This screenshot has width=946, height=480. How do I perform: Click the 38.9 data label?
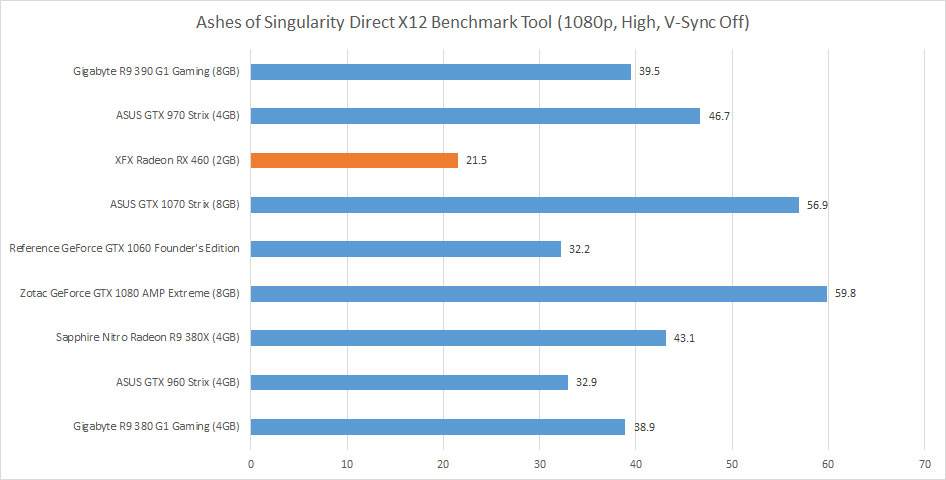644,427
